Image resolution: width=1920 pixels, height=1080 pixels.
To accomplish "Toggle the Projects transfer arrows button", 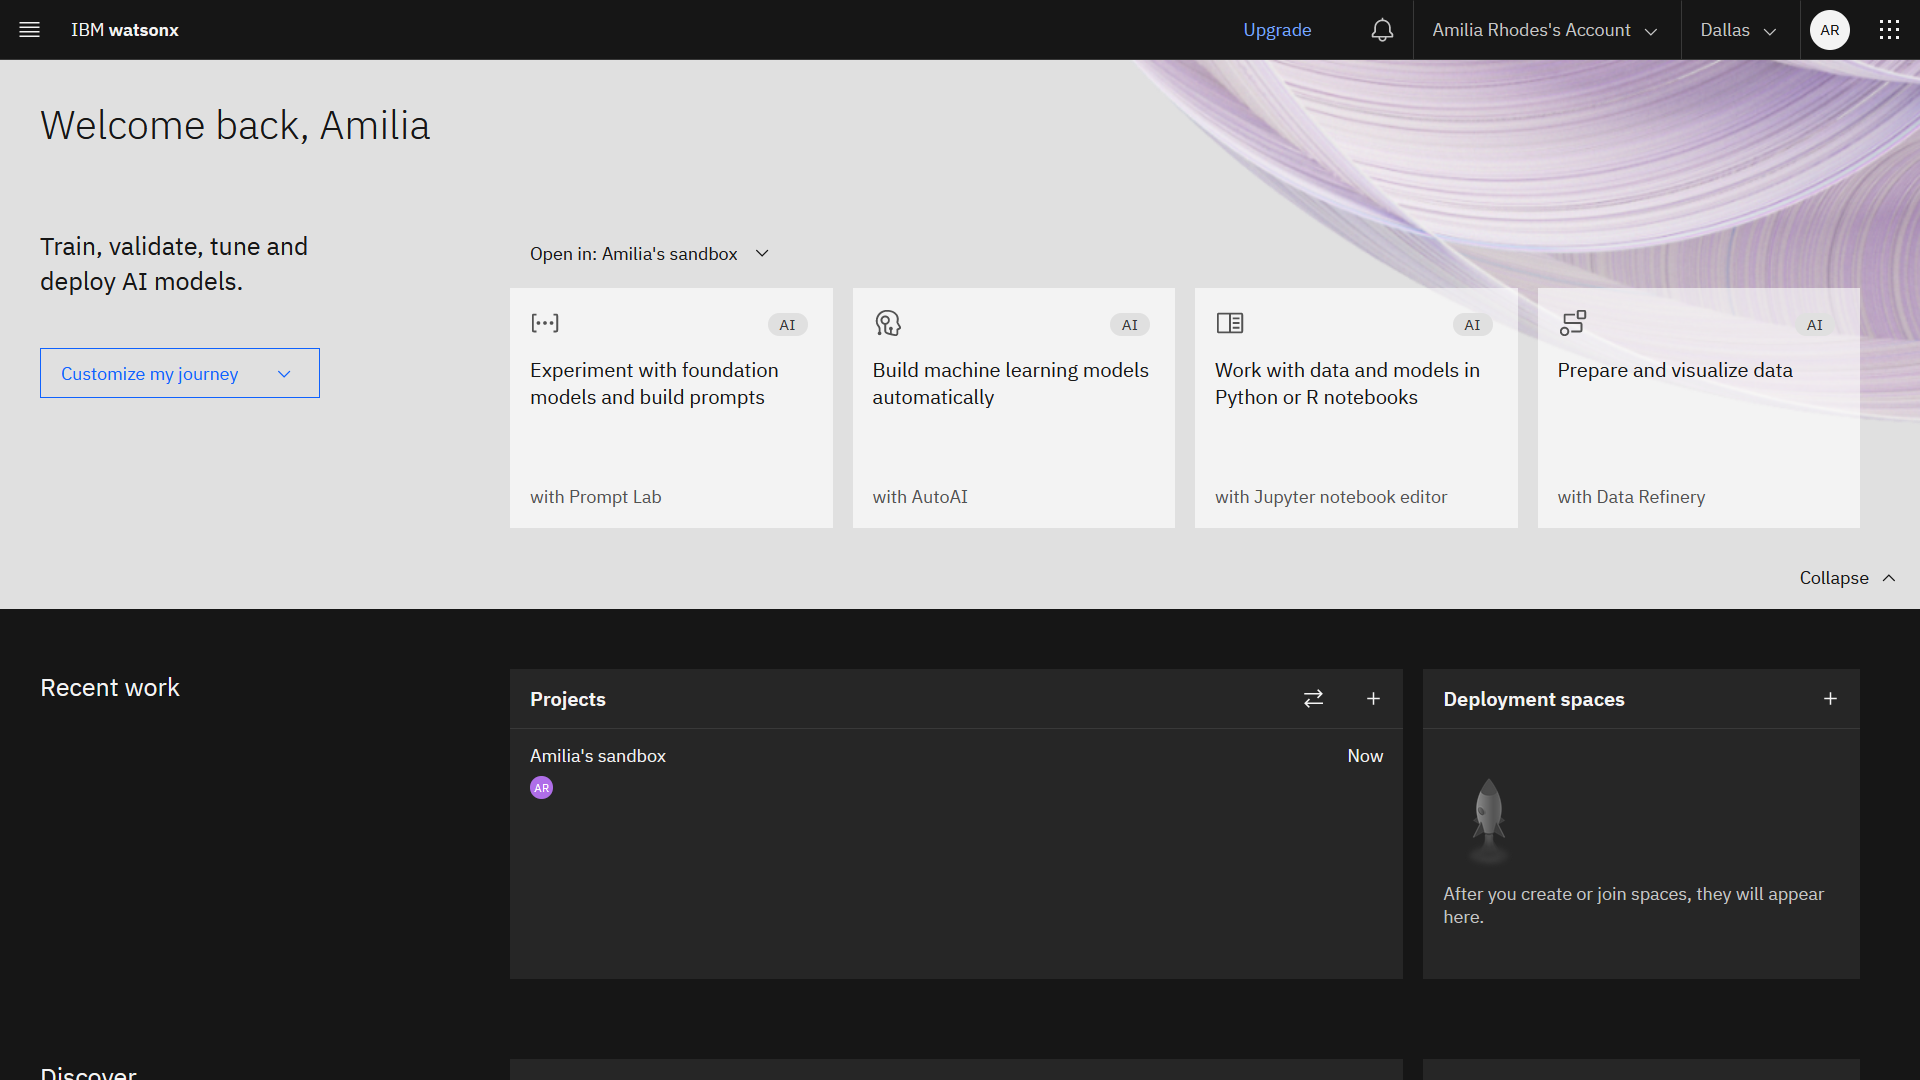I will click(x=1313, y=699).
